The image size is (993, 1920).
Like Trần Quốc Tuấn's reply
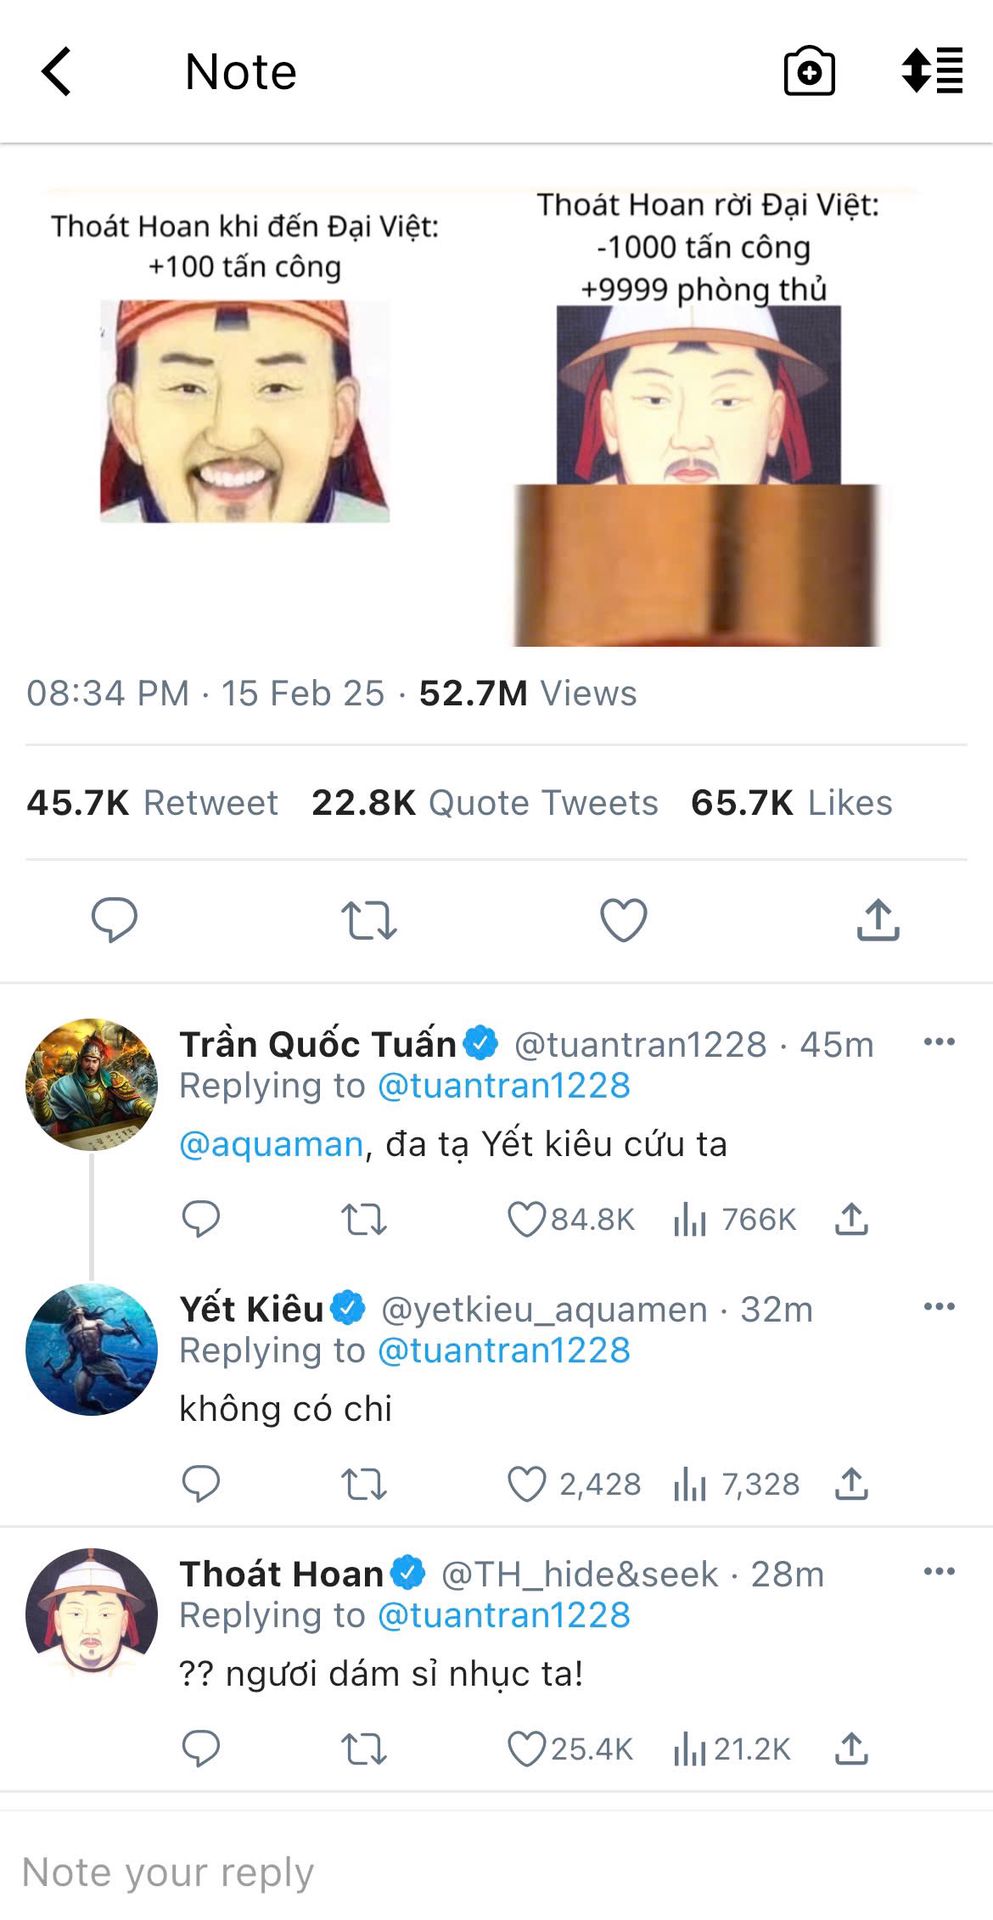pyautogui.click(x=526, y=1219)
